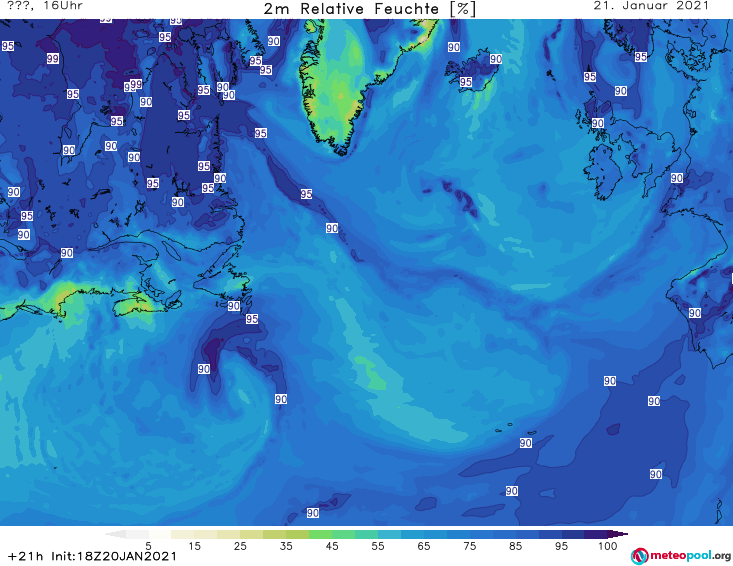733x566 pixels.
Task: Click the '90' contour label on Iberian Peninsula
Action: (x=694, y=313)
